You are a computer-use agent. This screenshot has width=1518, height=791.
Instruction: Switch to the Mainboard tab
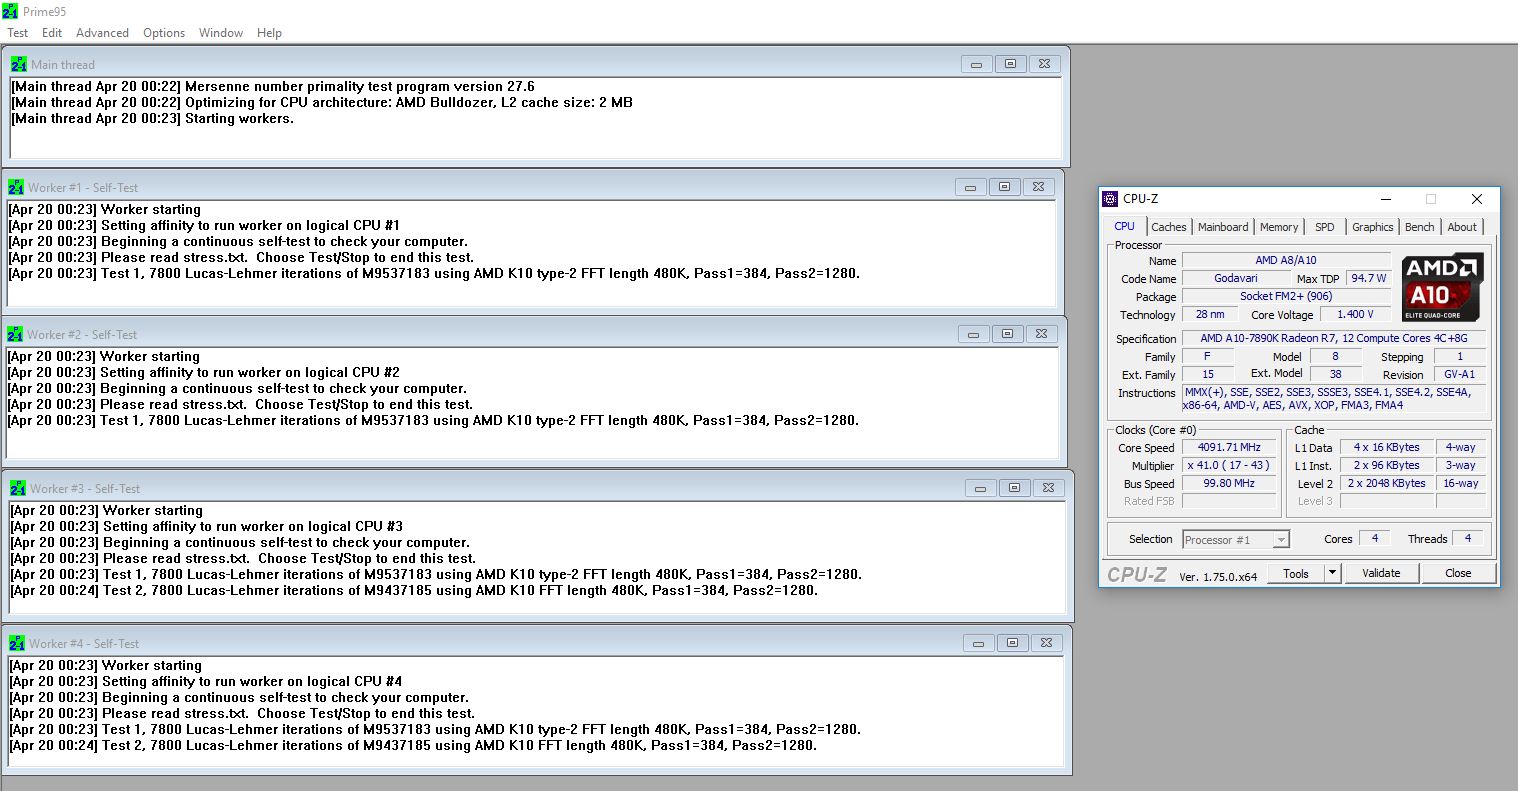[1223, 227]
